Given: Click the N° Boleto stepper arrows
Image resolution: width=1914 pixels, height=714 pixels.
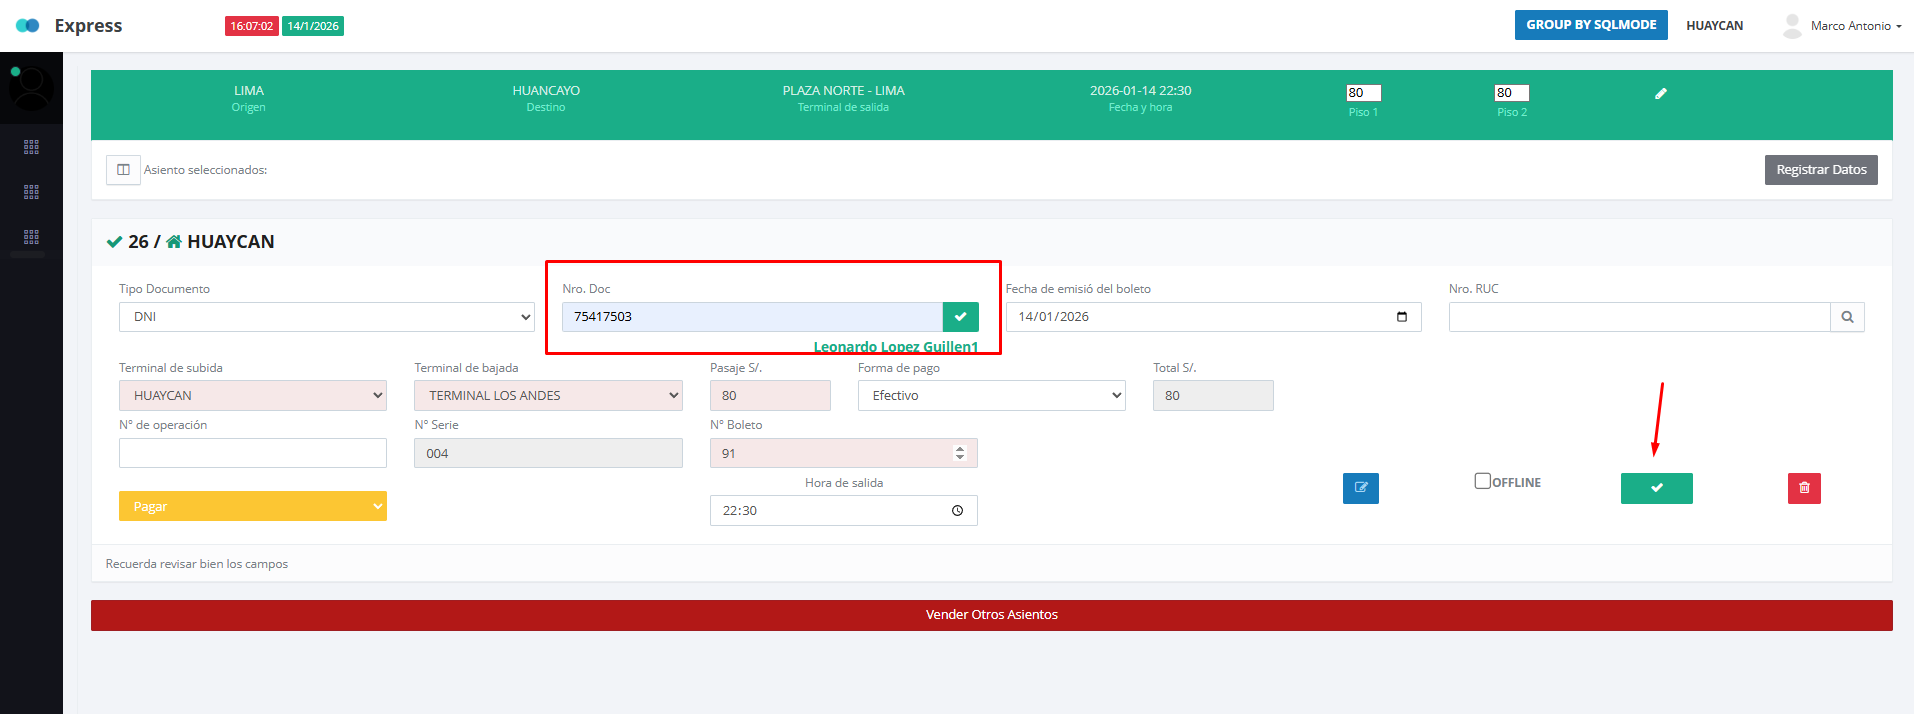Looking at the screenshot, I should click(960, 453).
